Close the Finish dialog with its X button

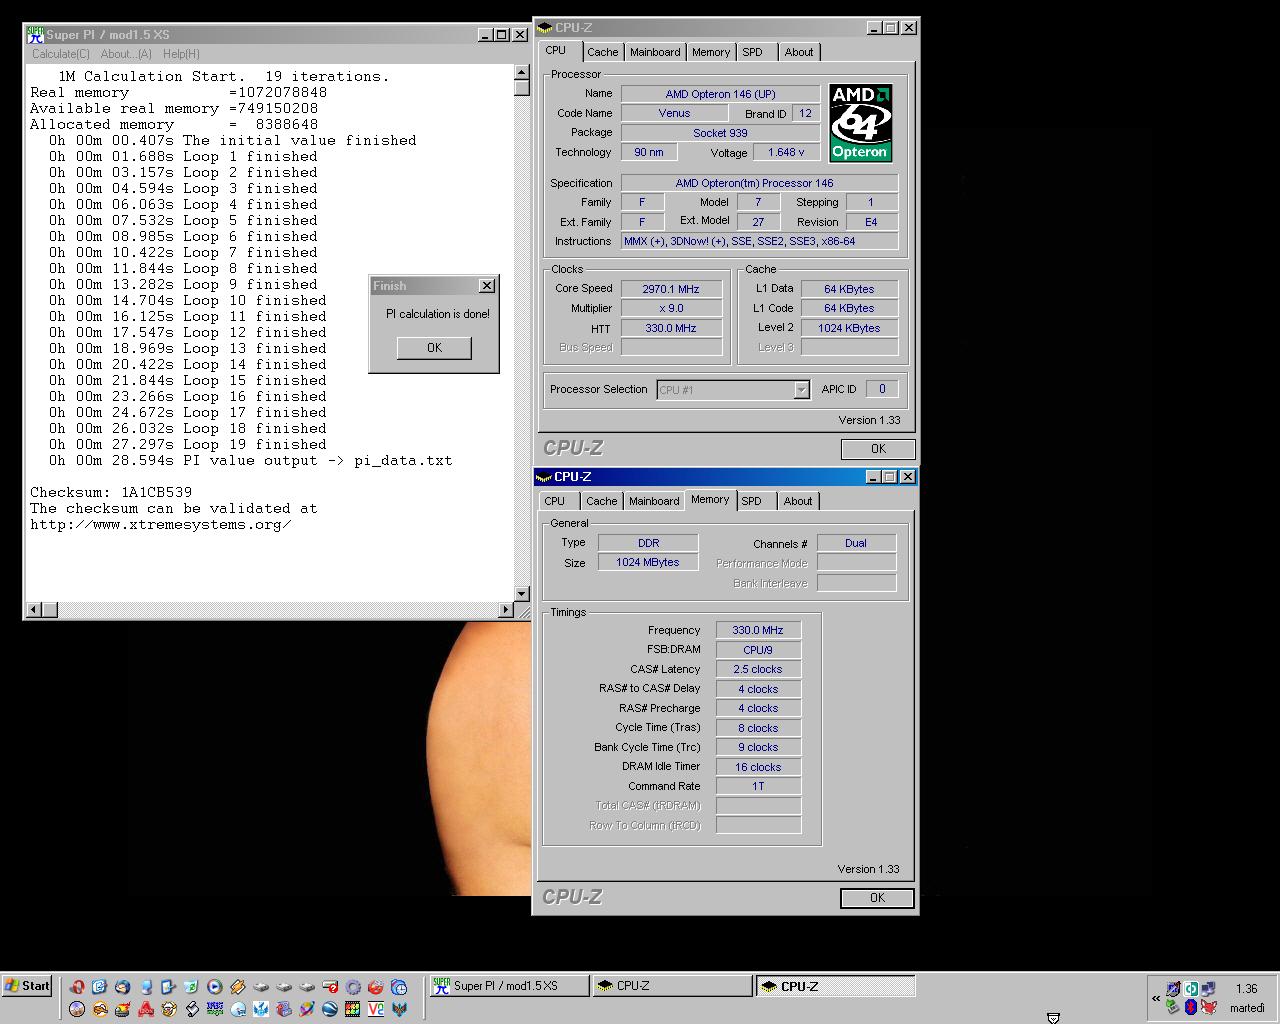(487, 286)
